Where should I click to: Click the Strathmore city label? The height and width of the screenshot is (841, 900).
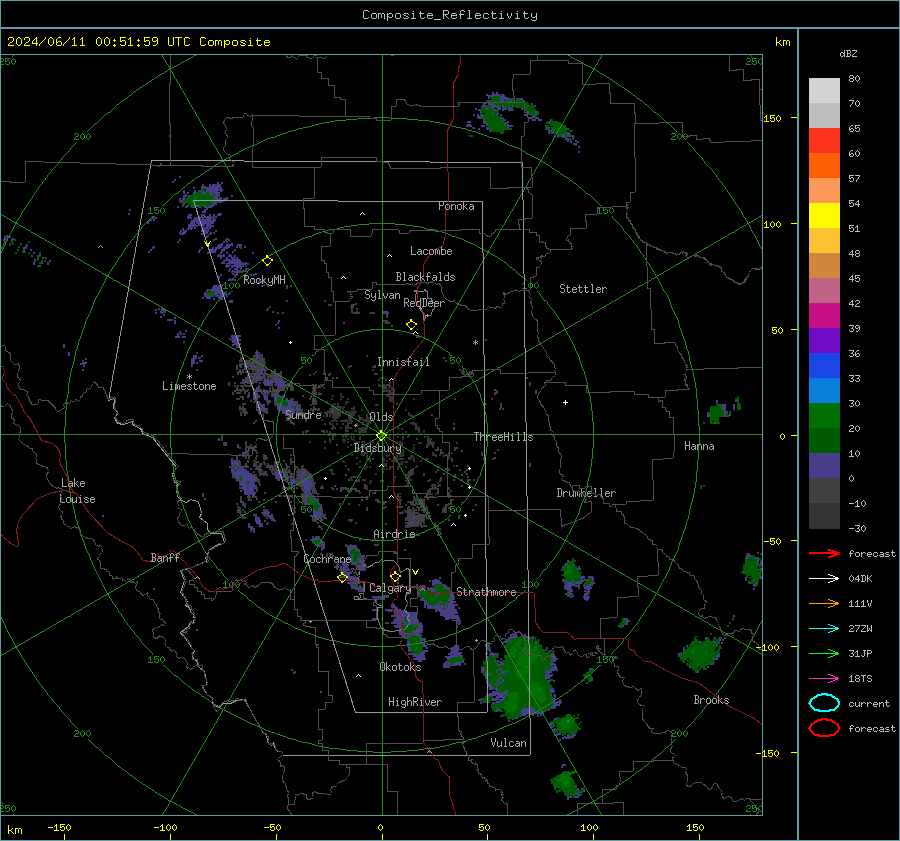pyautogui.click(x=486, y=592)
